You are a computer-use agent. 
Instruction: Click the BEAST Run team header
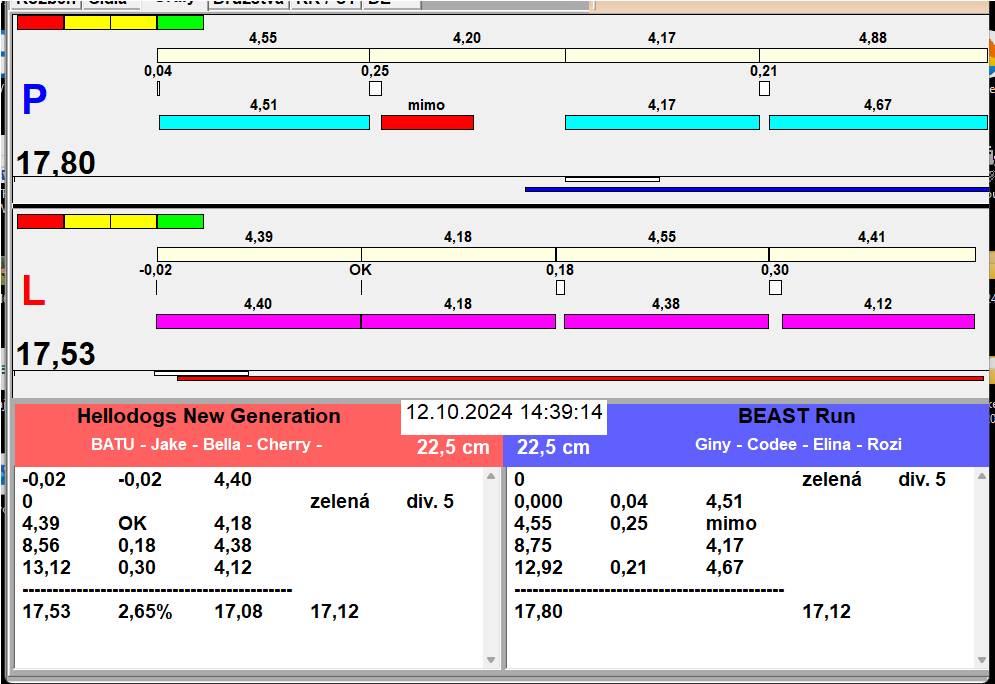pos(796,417)
